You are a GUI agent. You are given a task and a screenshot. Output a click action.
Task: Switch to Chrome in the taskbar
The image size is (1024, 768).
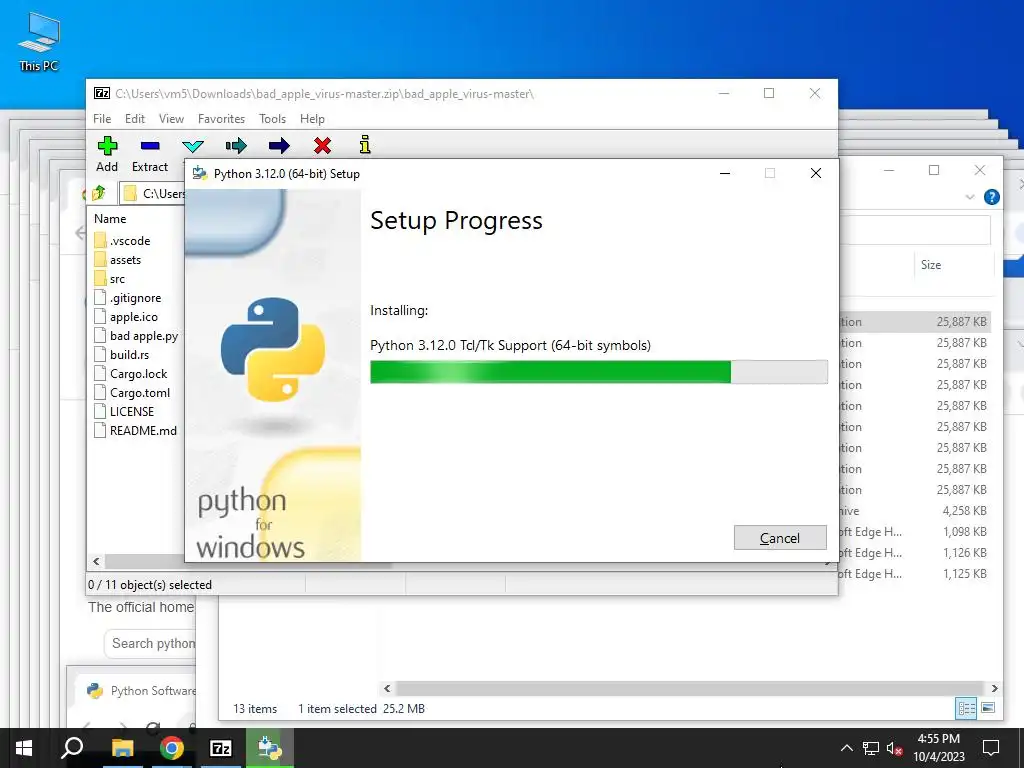pyautogui.click(x=171, y=748)
